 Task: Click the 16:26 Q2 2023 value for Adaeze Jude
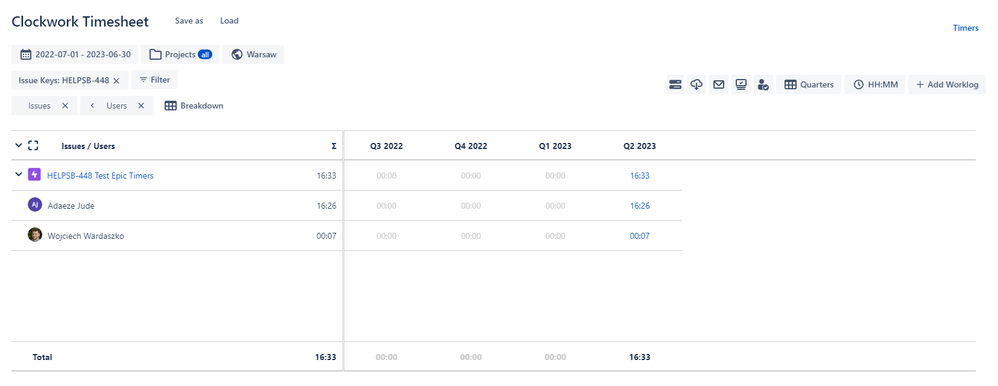tap(640, 206)
